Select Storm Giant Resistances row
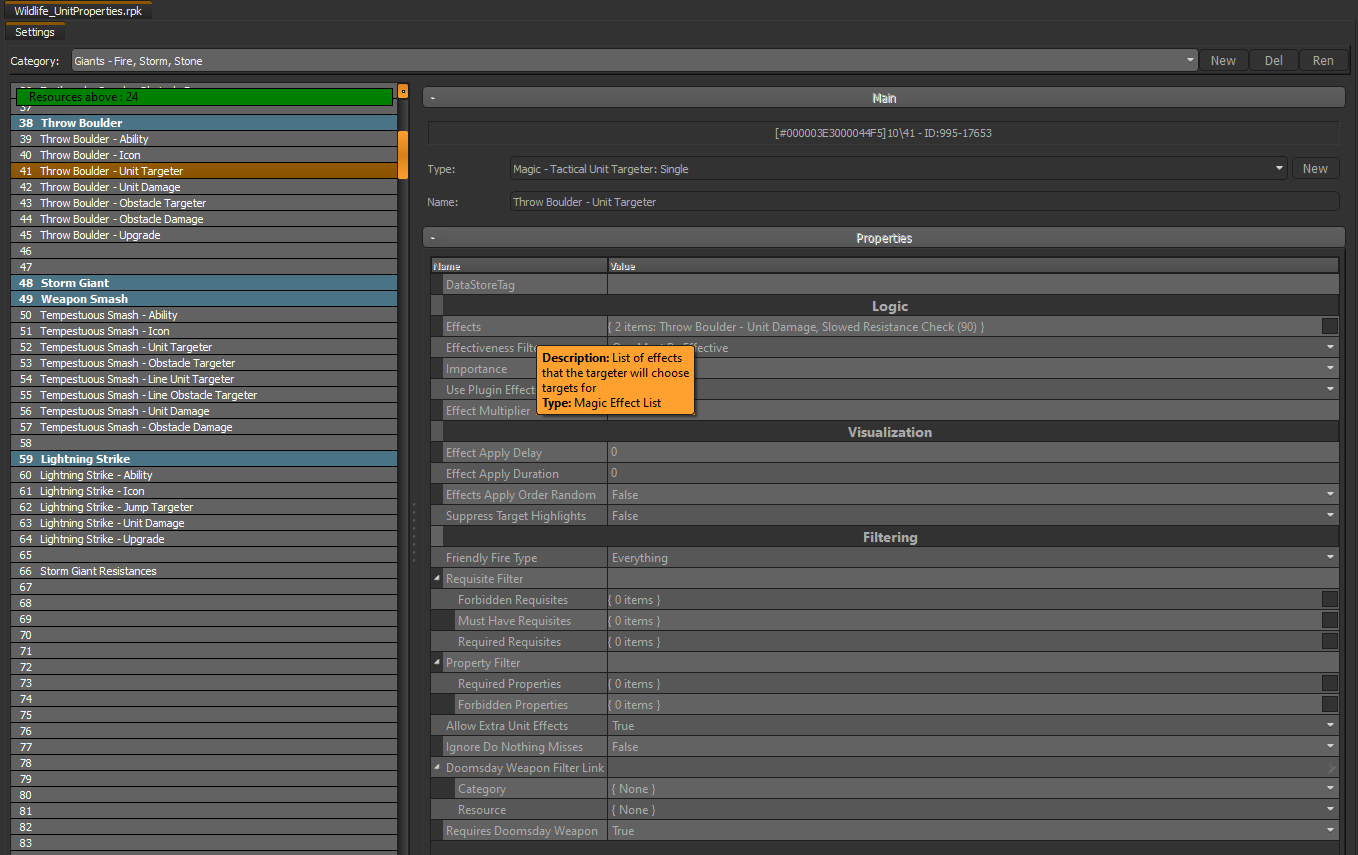This screenshot has width=1358, height=855. click(x=204, y=571)
